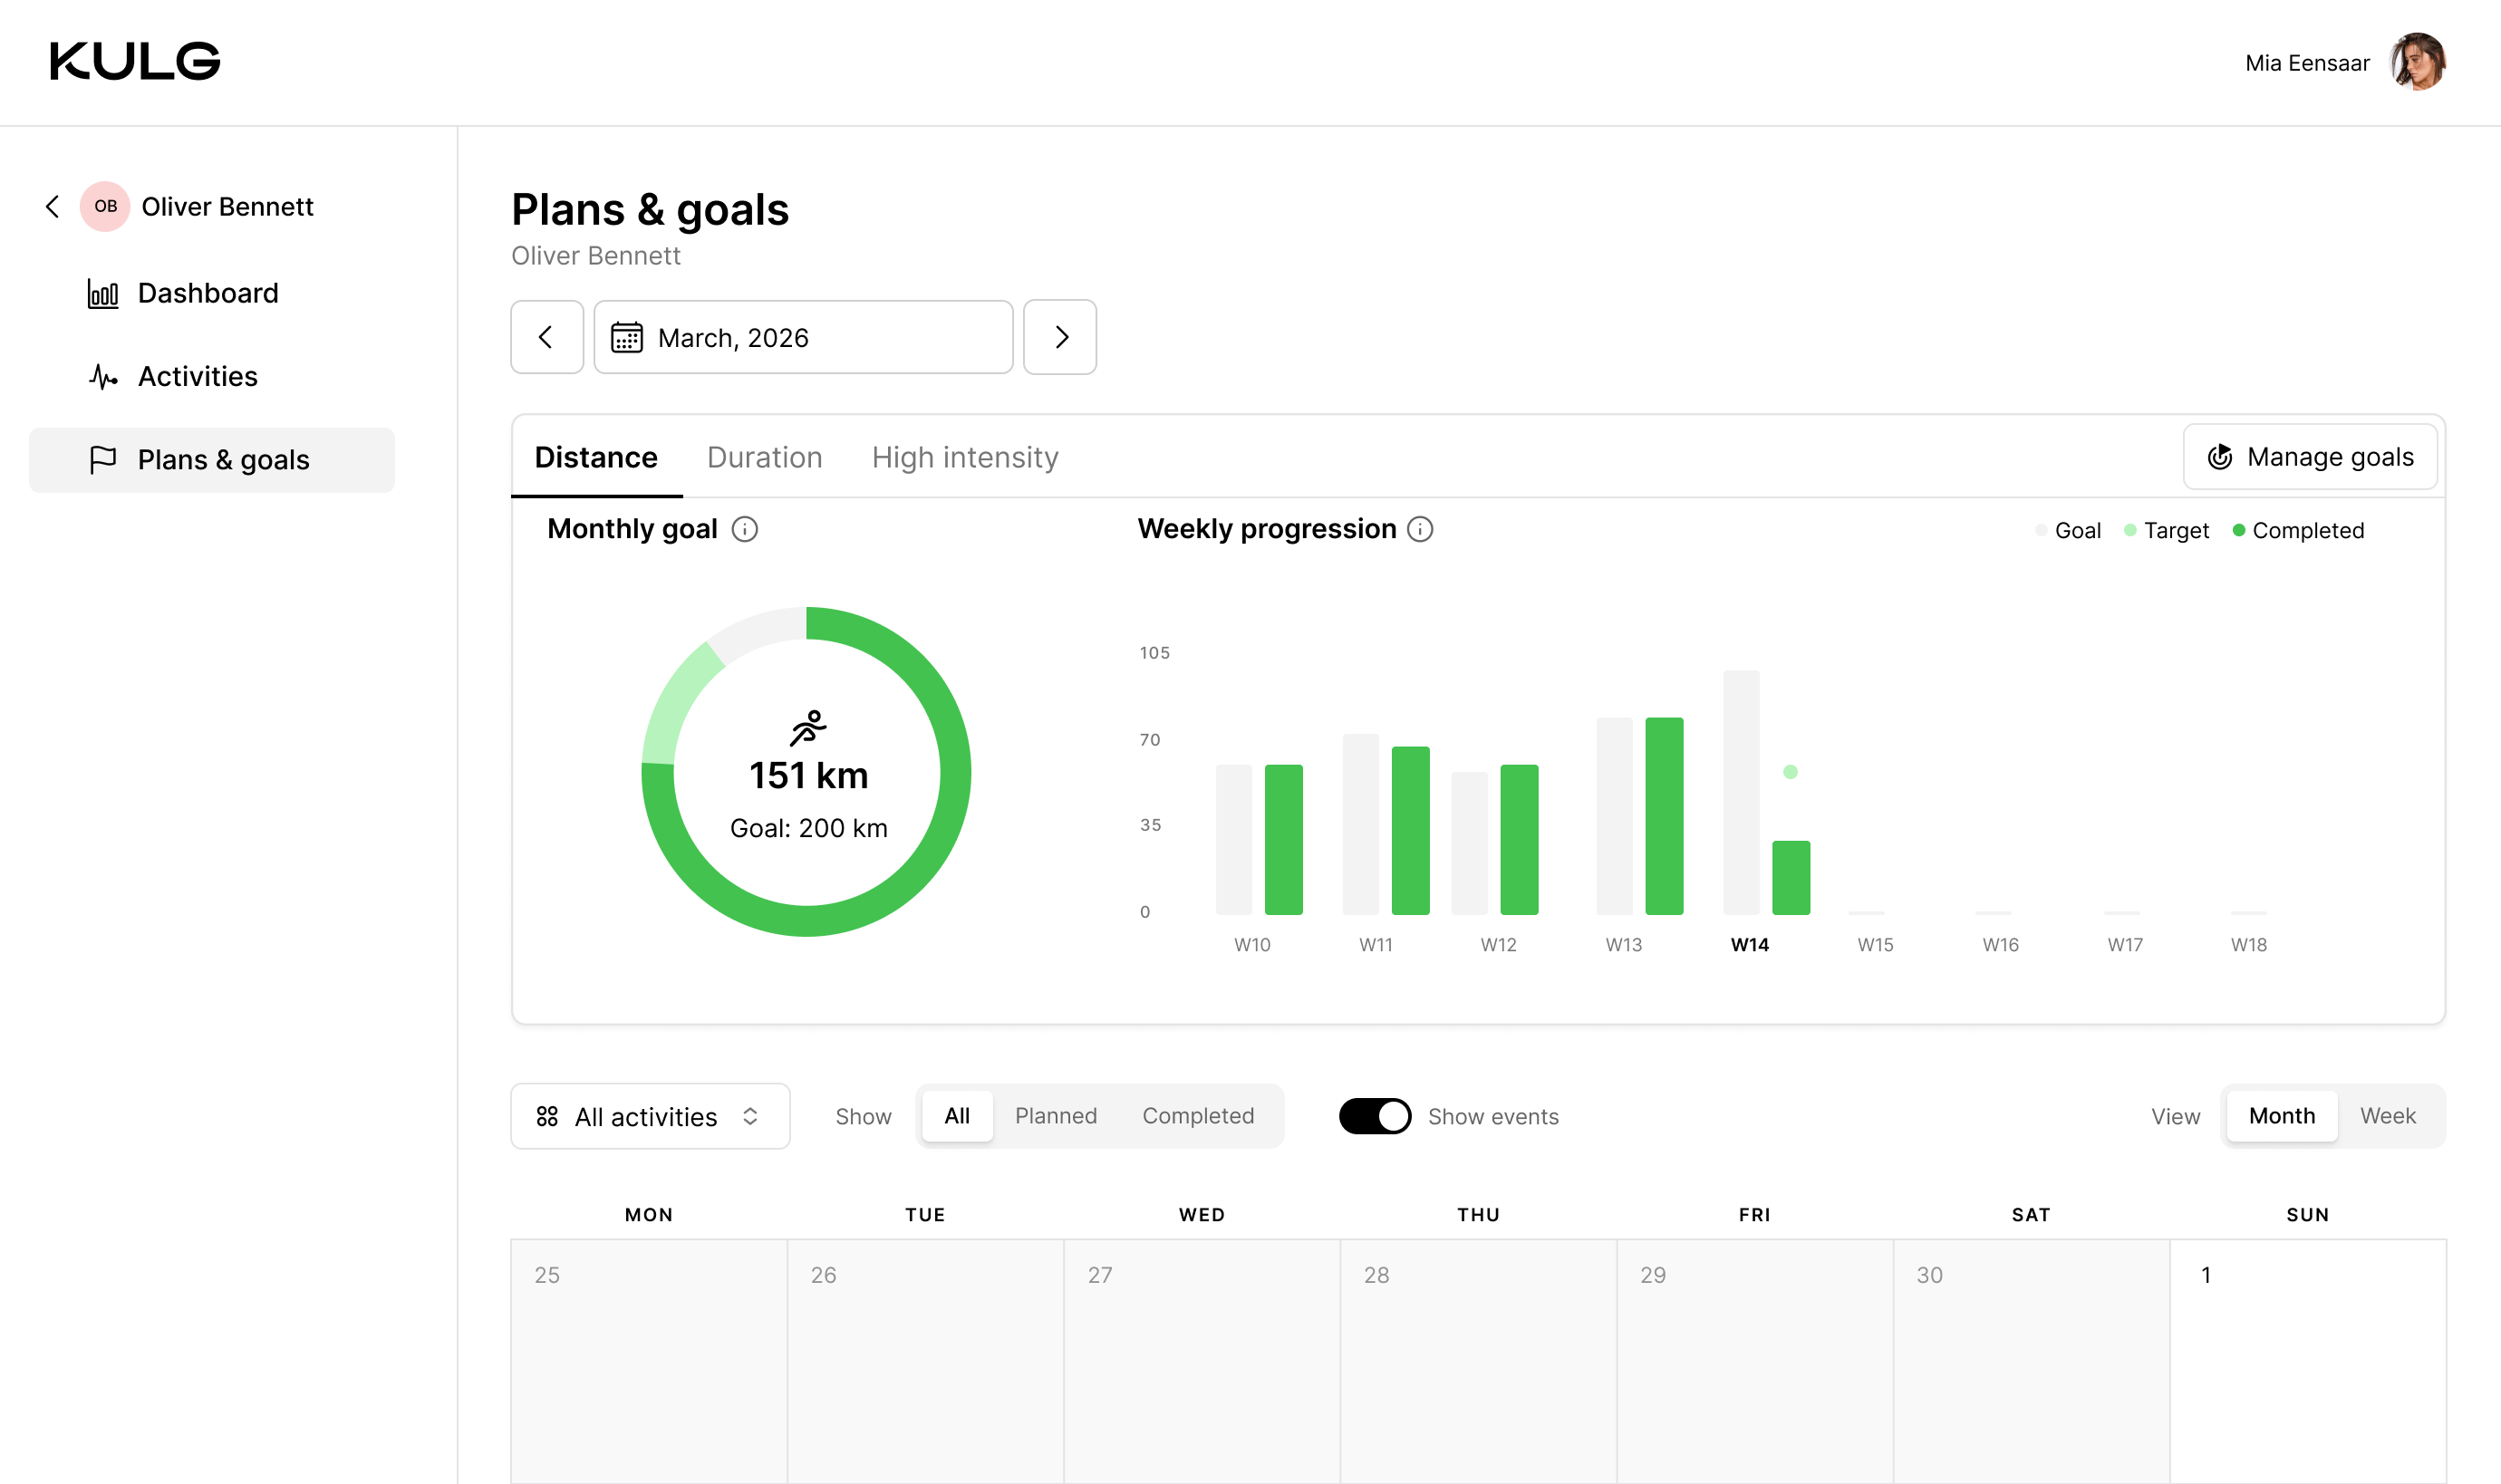
Task: Click the back chevron beside Oliver Bennett
Action: coord(53,206)
